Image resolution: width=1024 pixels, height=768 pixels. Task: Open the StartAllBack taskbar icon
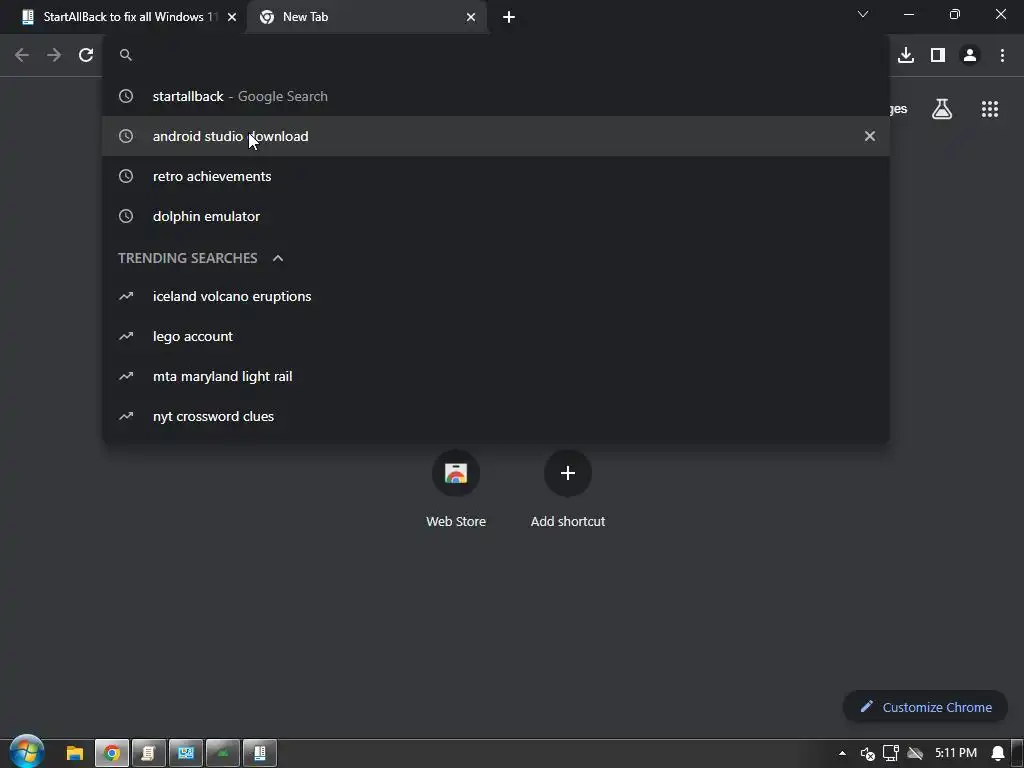click(x=260, y=753)
